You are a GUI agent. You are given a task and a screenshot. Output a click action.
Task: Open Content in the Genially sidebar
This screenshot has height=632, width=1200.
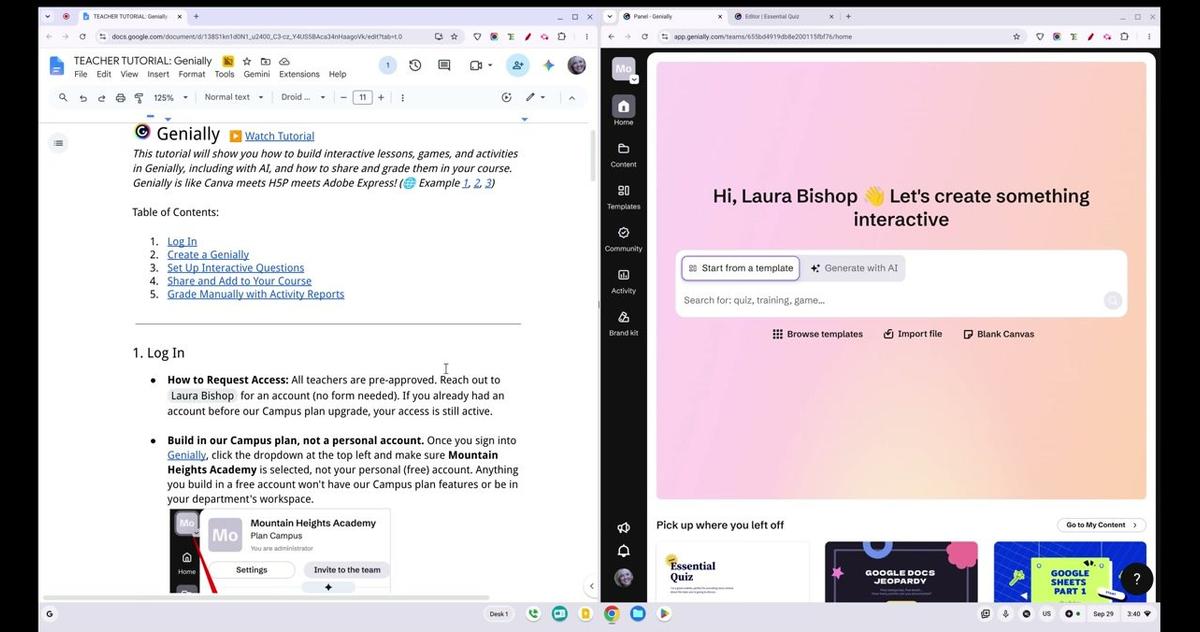pos(623,154)
